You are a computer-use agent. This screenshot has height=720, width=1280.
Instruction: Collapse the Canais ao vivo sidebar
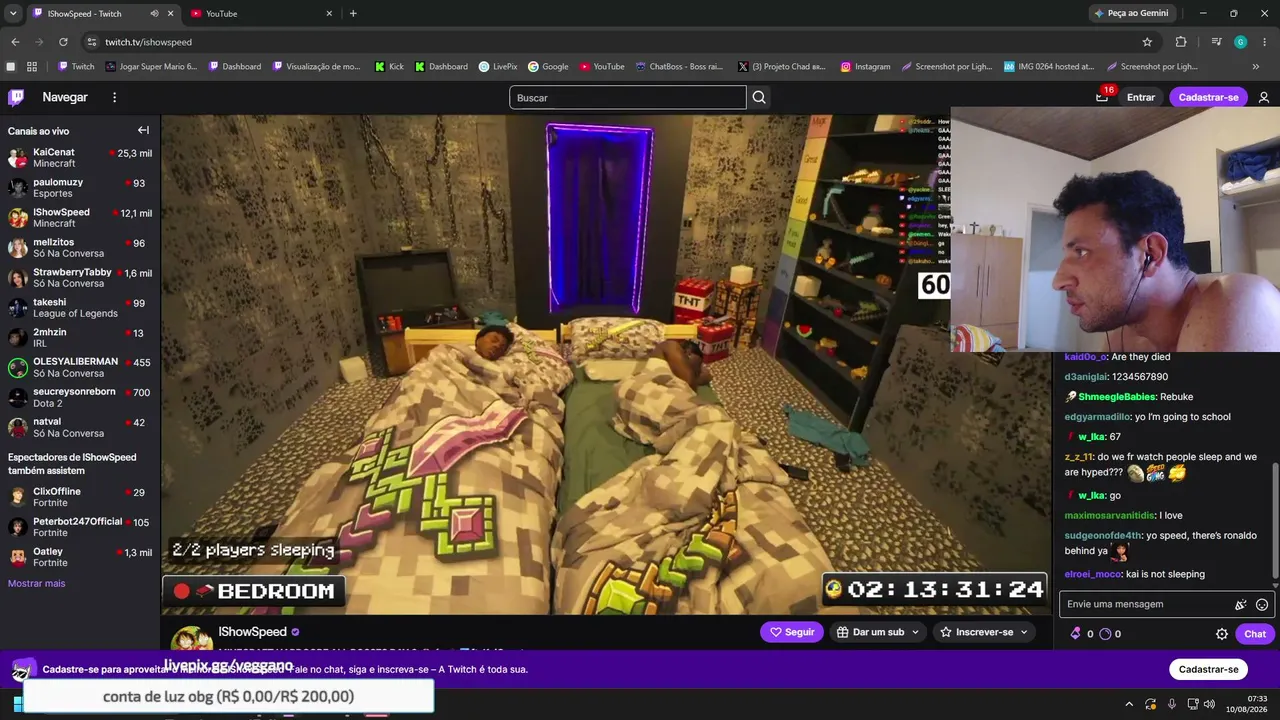click(x=143, y=130)
